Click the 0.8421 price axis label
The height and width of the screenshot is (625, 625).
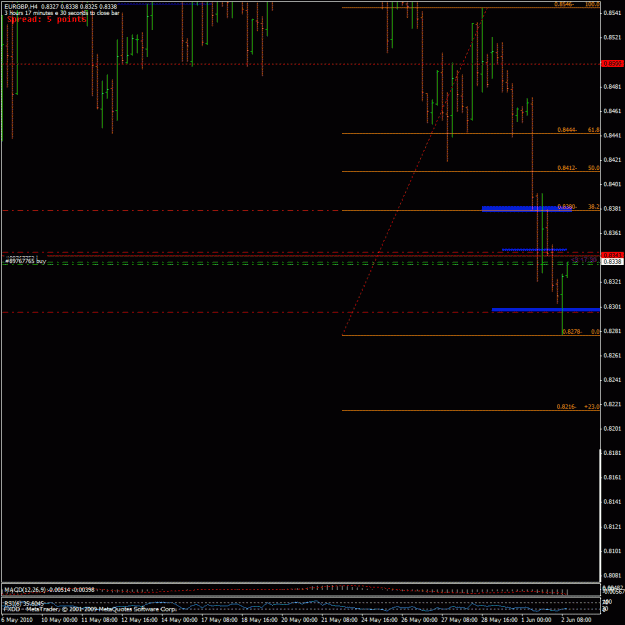(x=612, y=160)
